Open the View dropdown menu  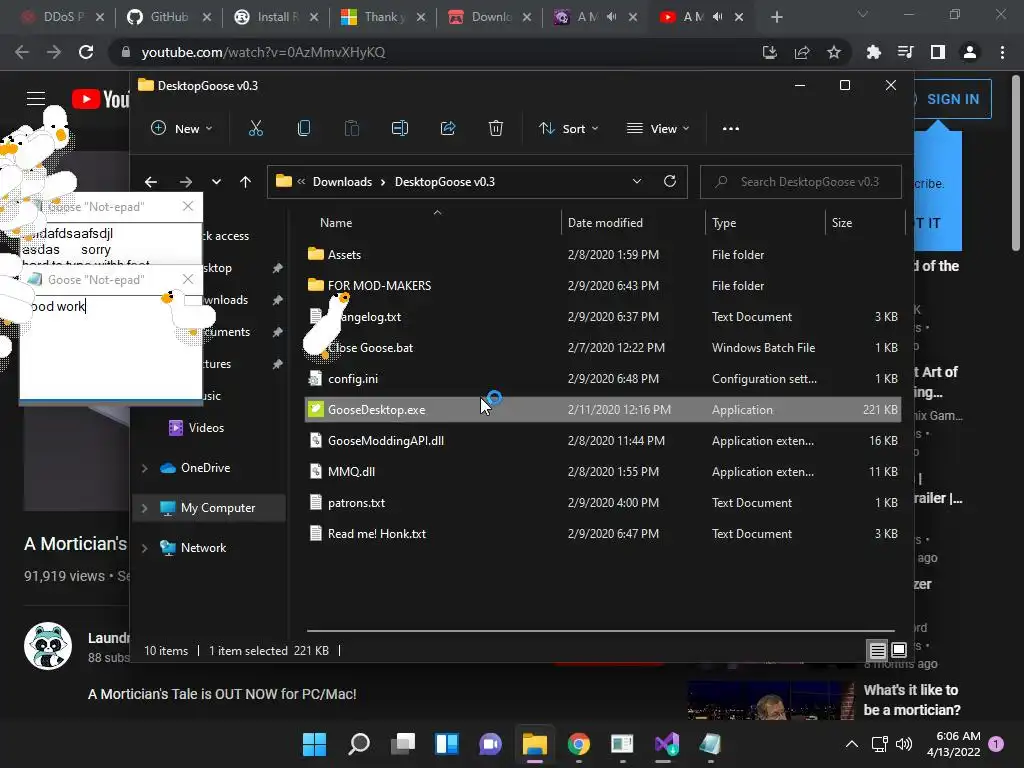pyautogui.click(x=658, y=129)
